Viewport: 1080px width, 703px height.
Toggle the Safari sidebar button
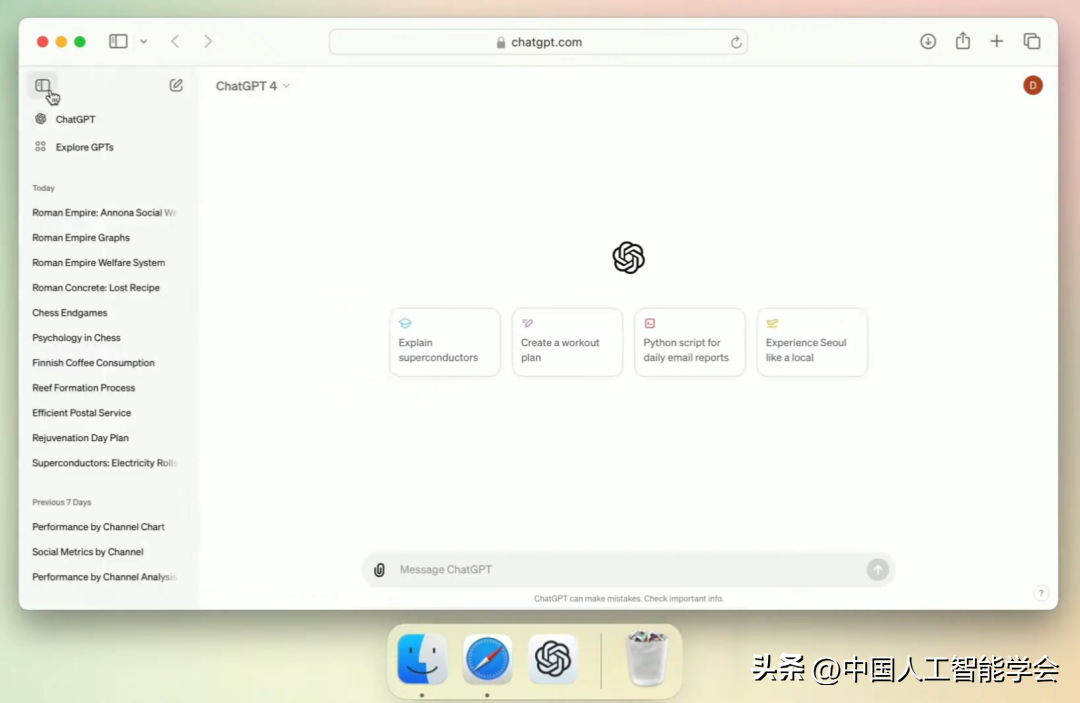click(118, 41)
